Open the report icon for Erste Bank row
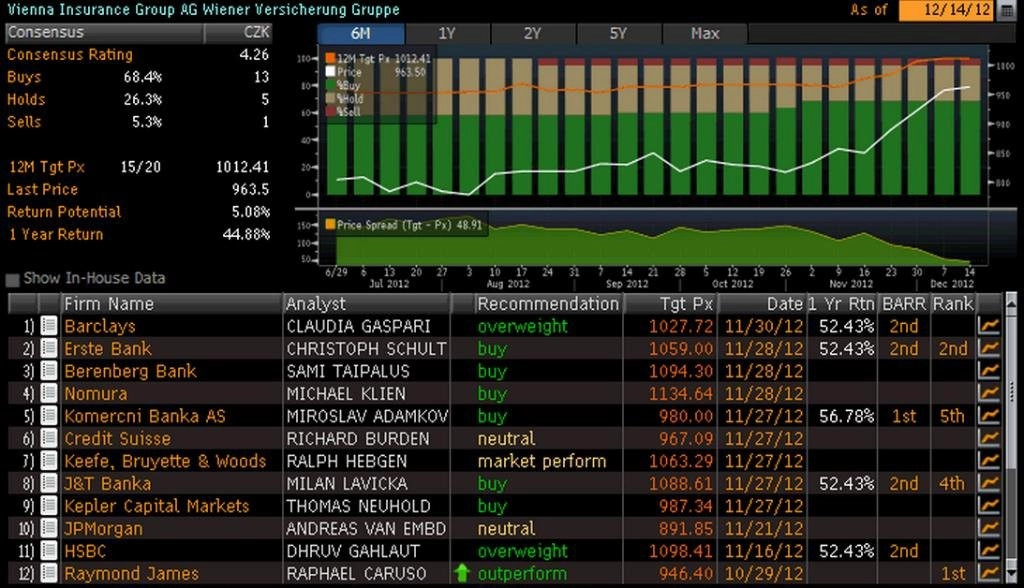Viewport: 1024px width, 588px height. [49, 348]
